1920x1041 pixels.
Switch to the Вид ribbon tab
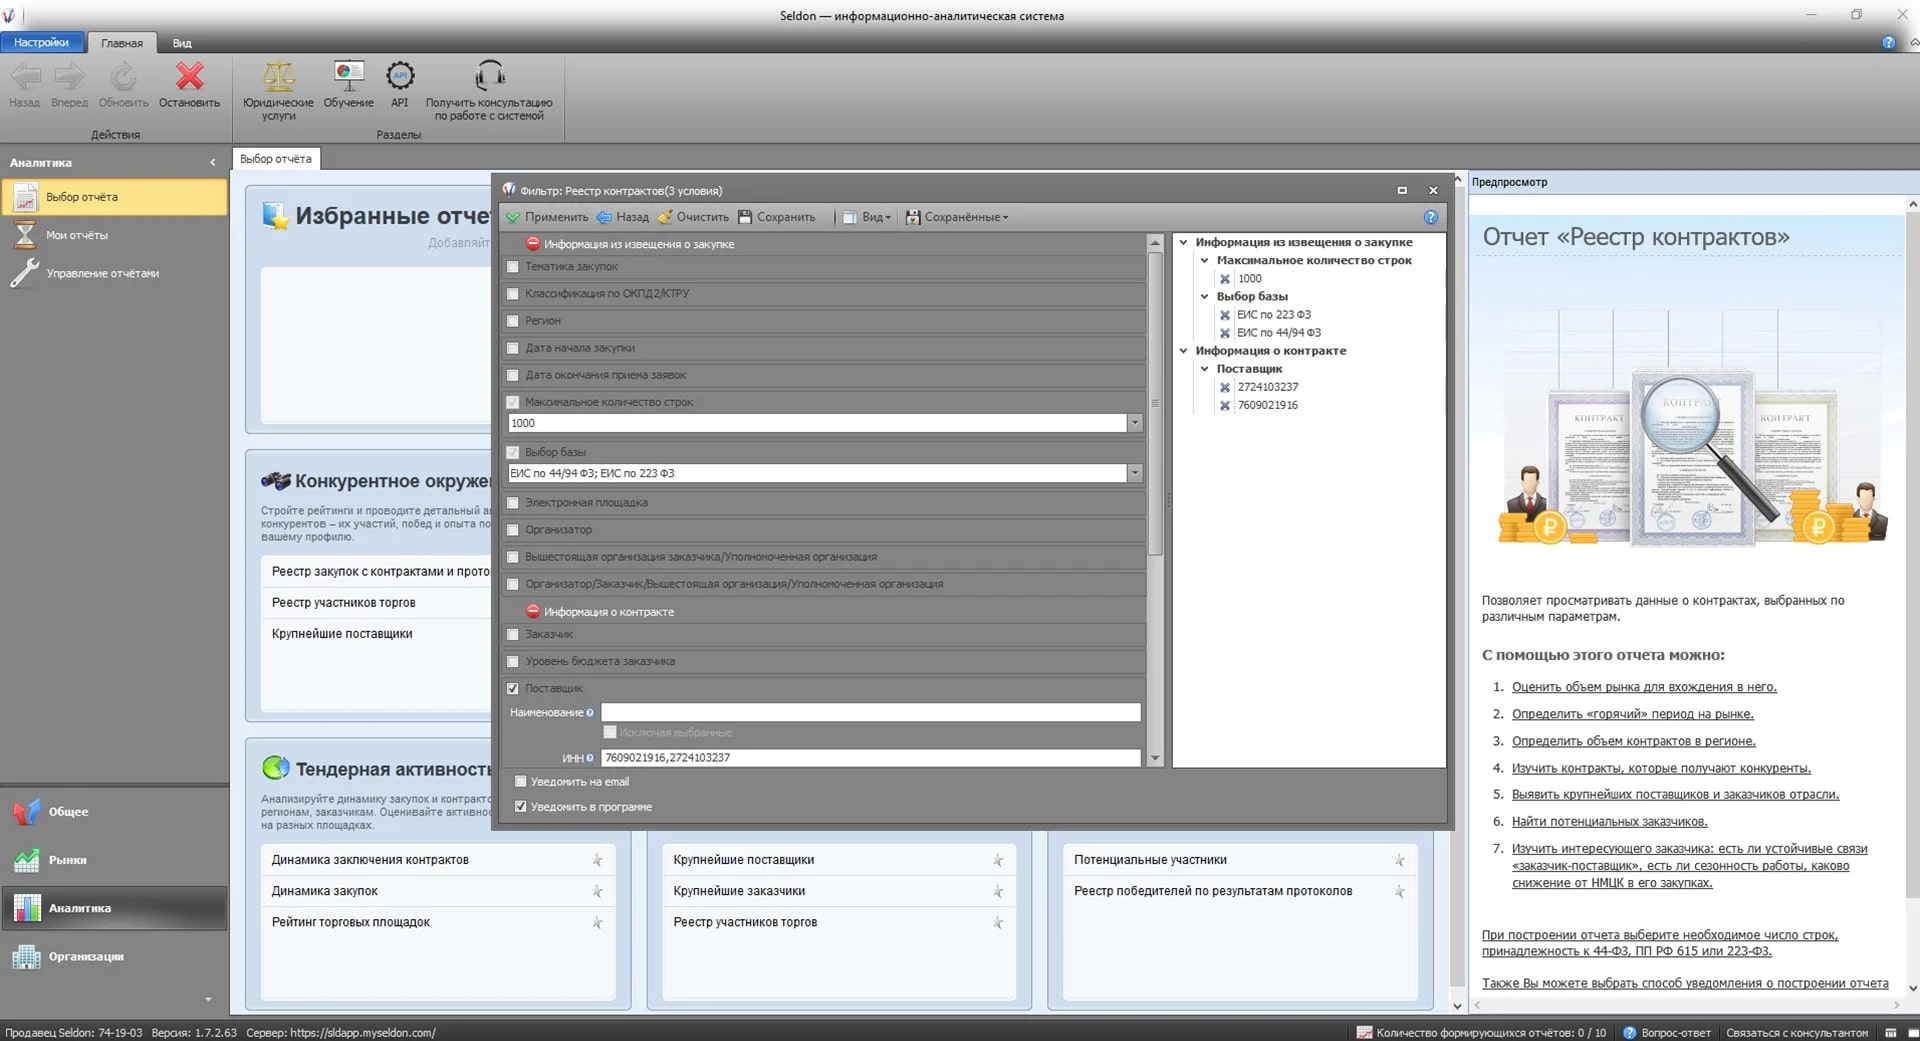[181, 43]
